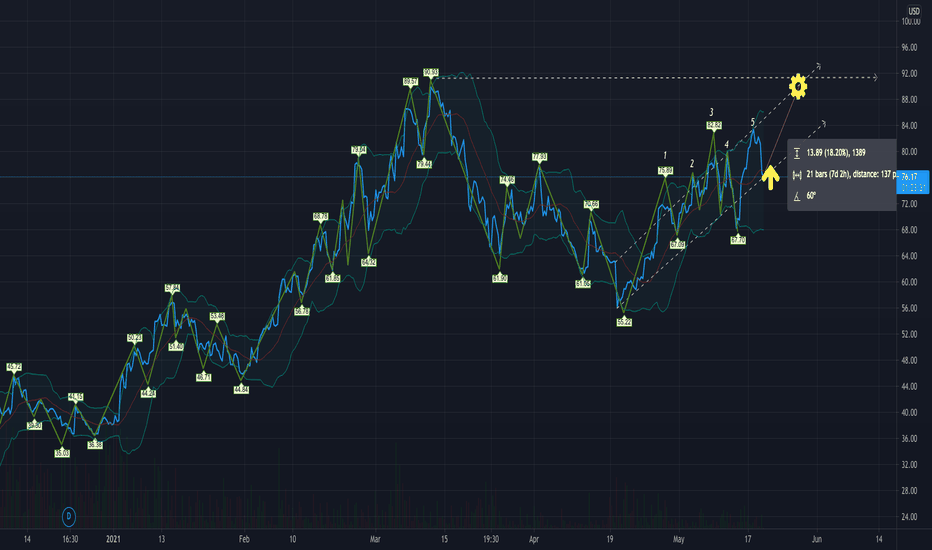The image size is (932, 550).
Task: Select wave label 3 text
Action: 711,112
